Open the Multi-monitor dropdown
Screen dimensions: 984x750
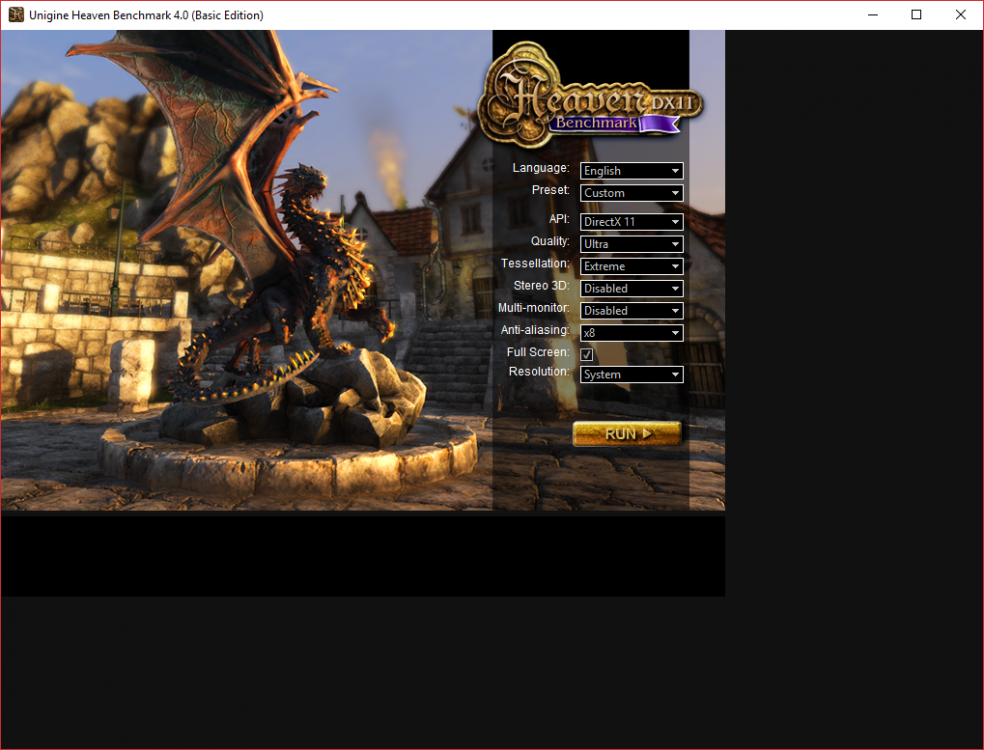click(x=631, y=311)
